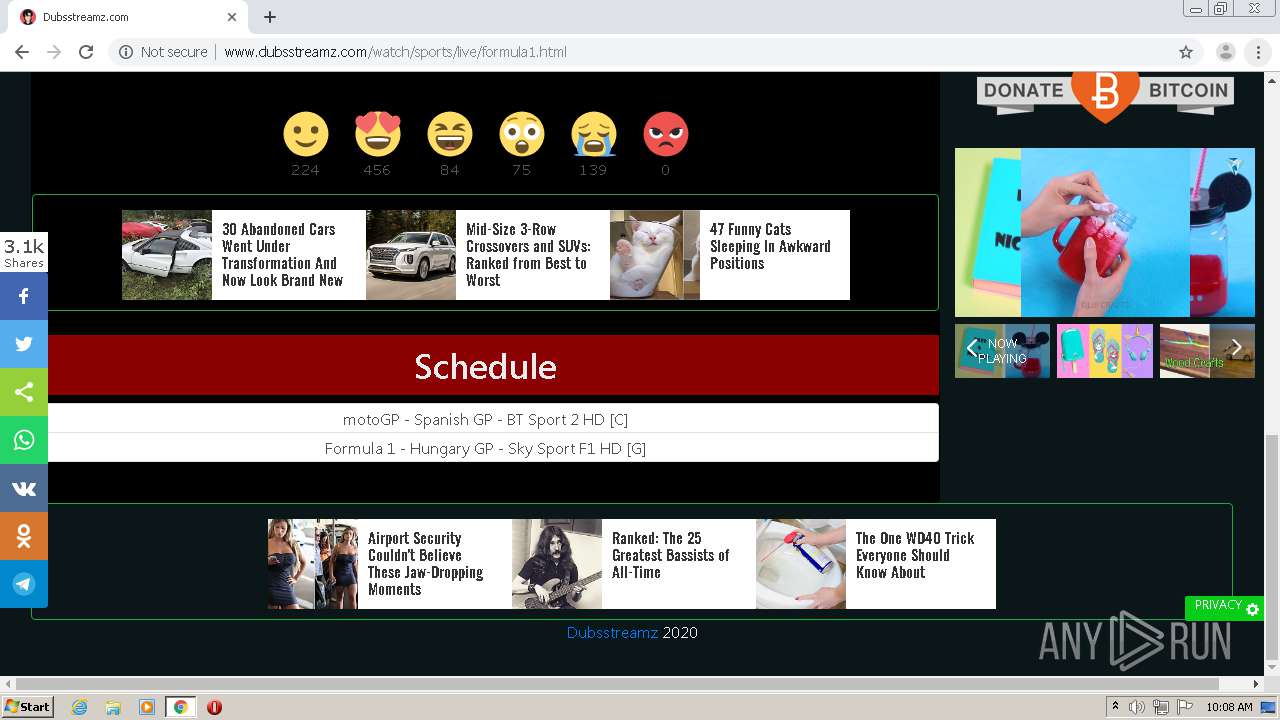Close the Dubsstreamz.com tab
The image size is (1280, 720).
(232, 17)
